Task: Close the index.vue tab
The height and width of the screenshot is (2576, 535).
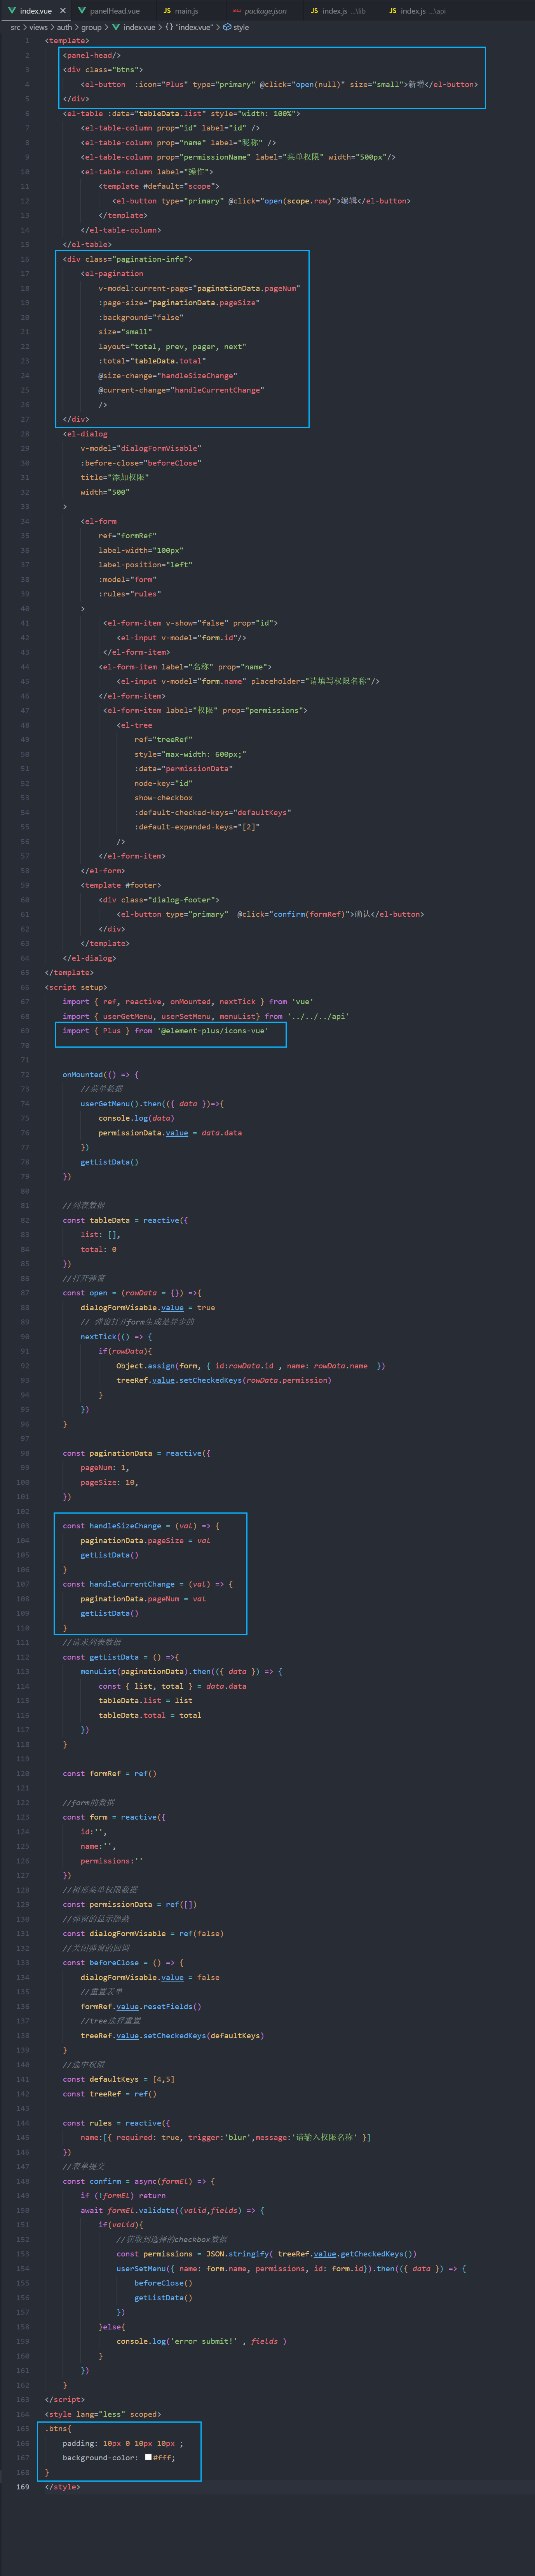Action: coord(62,11)
